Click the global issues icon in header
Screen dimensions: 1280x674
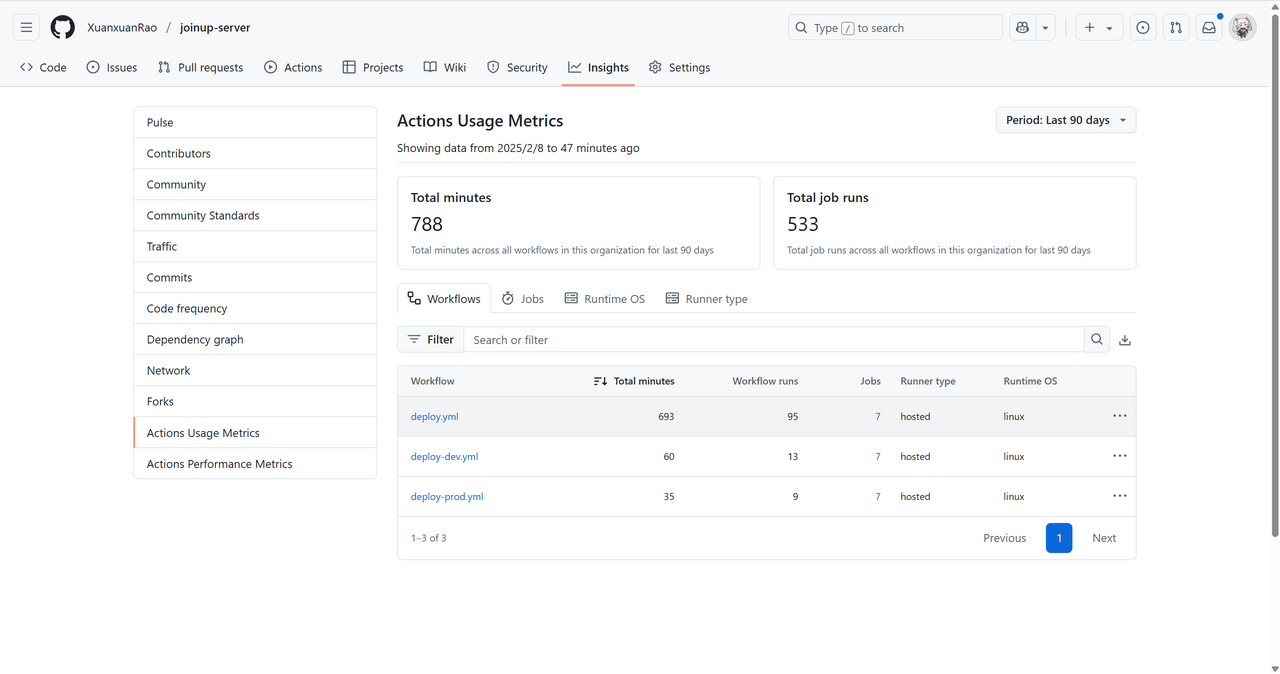pos(1143,28)
